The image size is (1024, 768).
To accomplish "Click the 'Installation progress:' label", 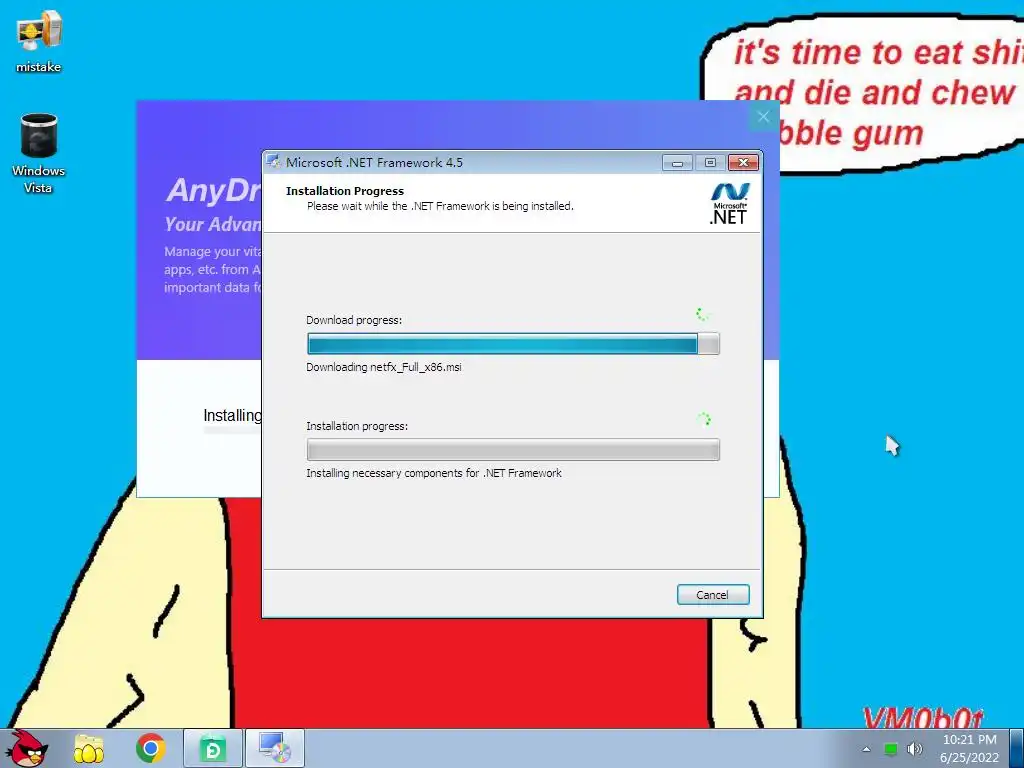I will (357, 426).
